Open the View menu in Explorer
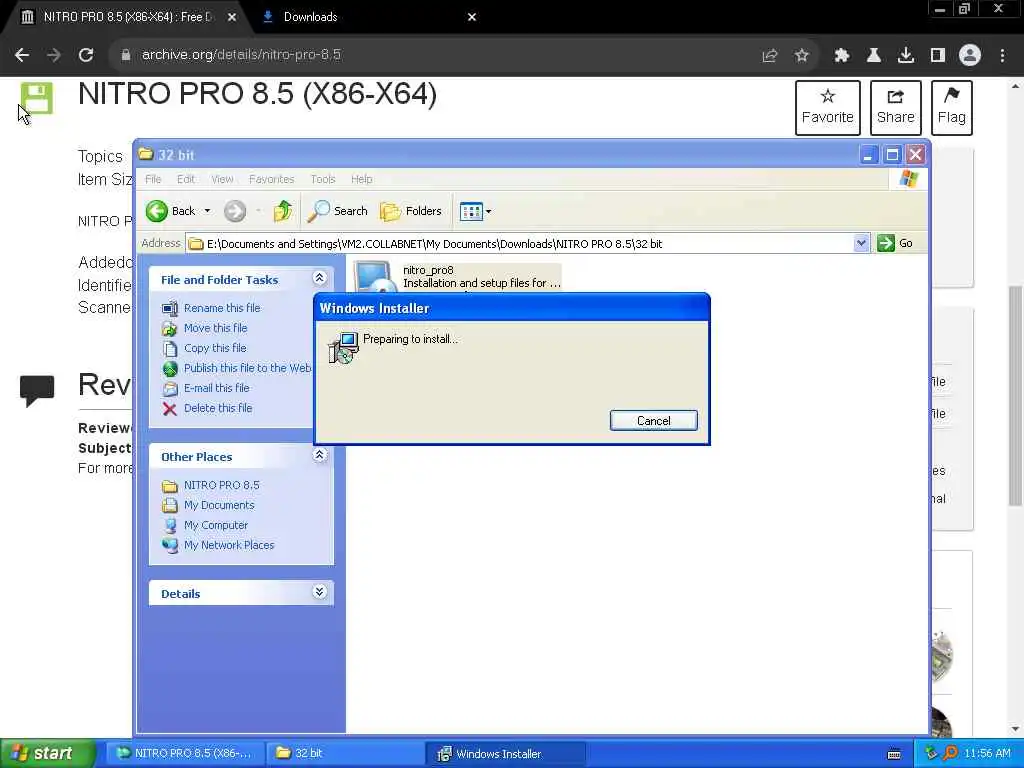This screenshot has width=1024, height=768. (x=222, y=179)
